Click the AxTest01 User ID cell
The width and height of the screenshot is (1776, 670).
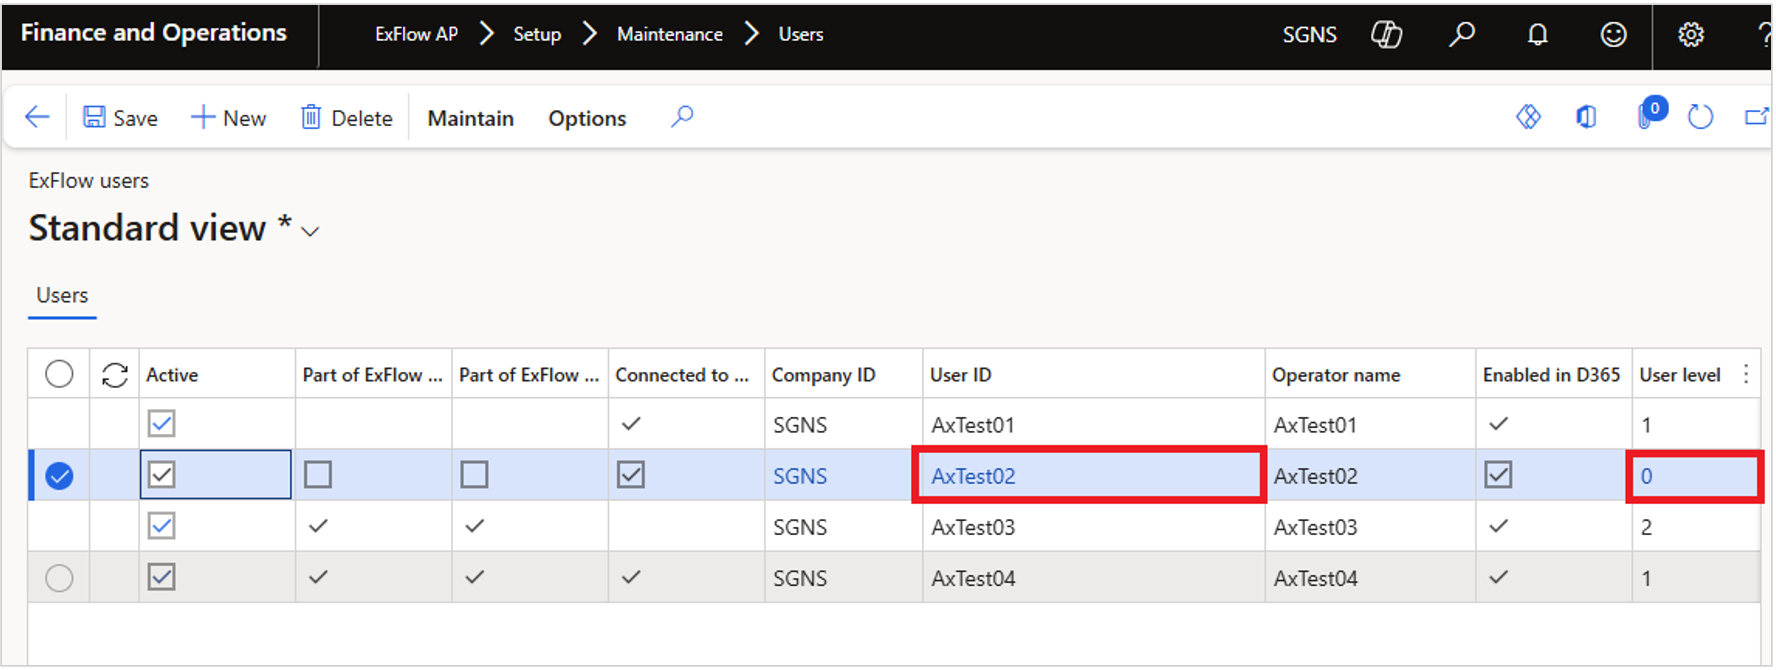[x=1093, y=424]
